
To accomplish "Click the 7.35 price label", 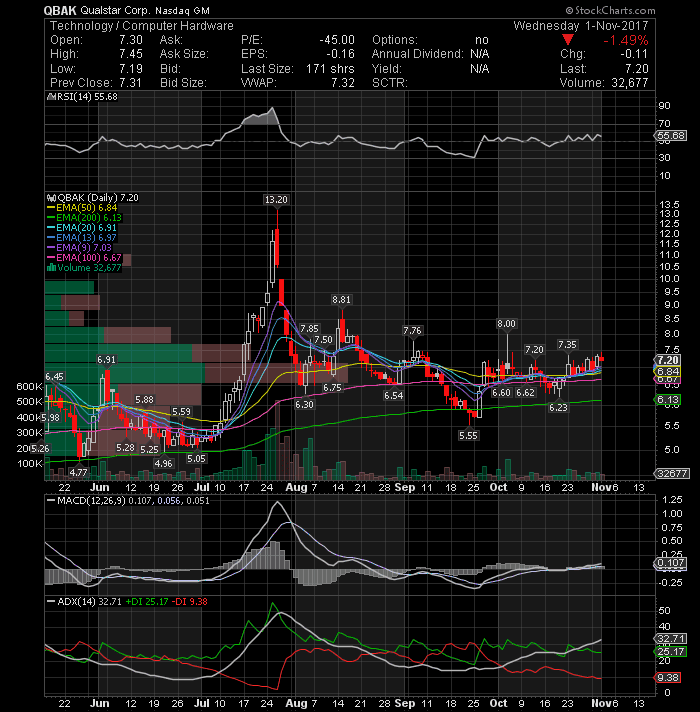I will pos(567,345).
